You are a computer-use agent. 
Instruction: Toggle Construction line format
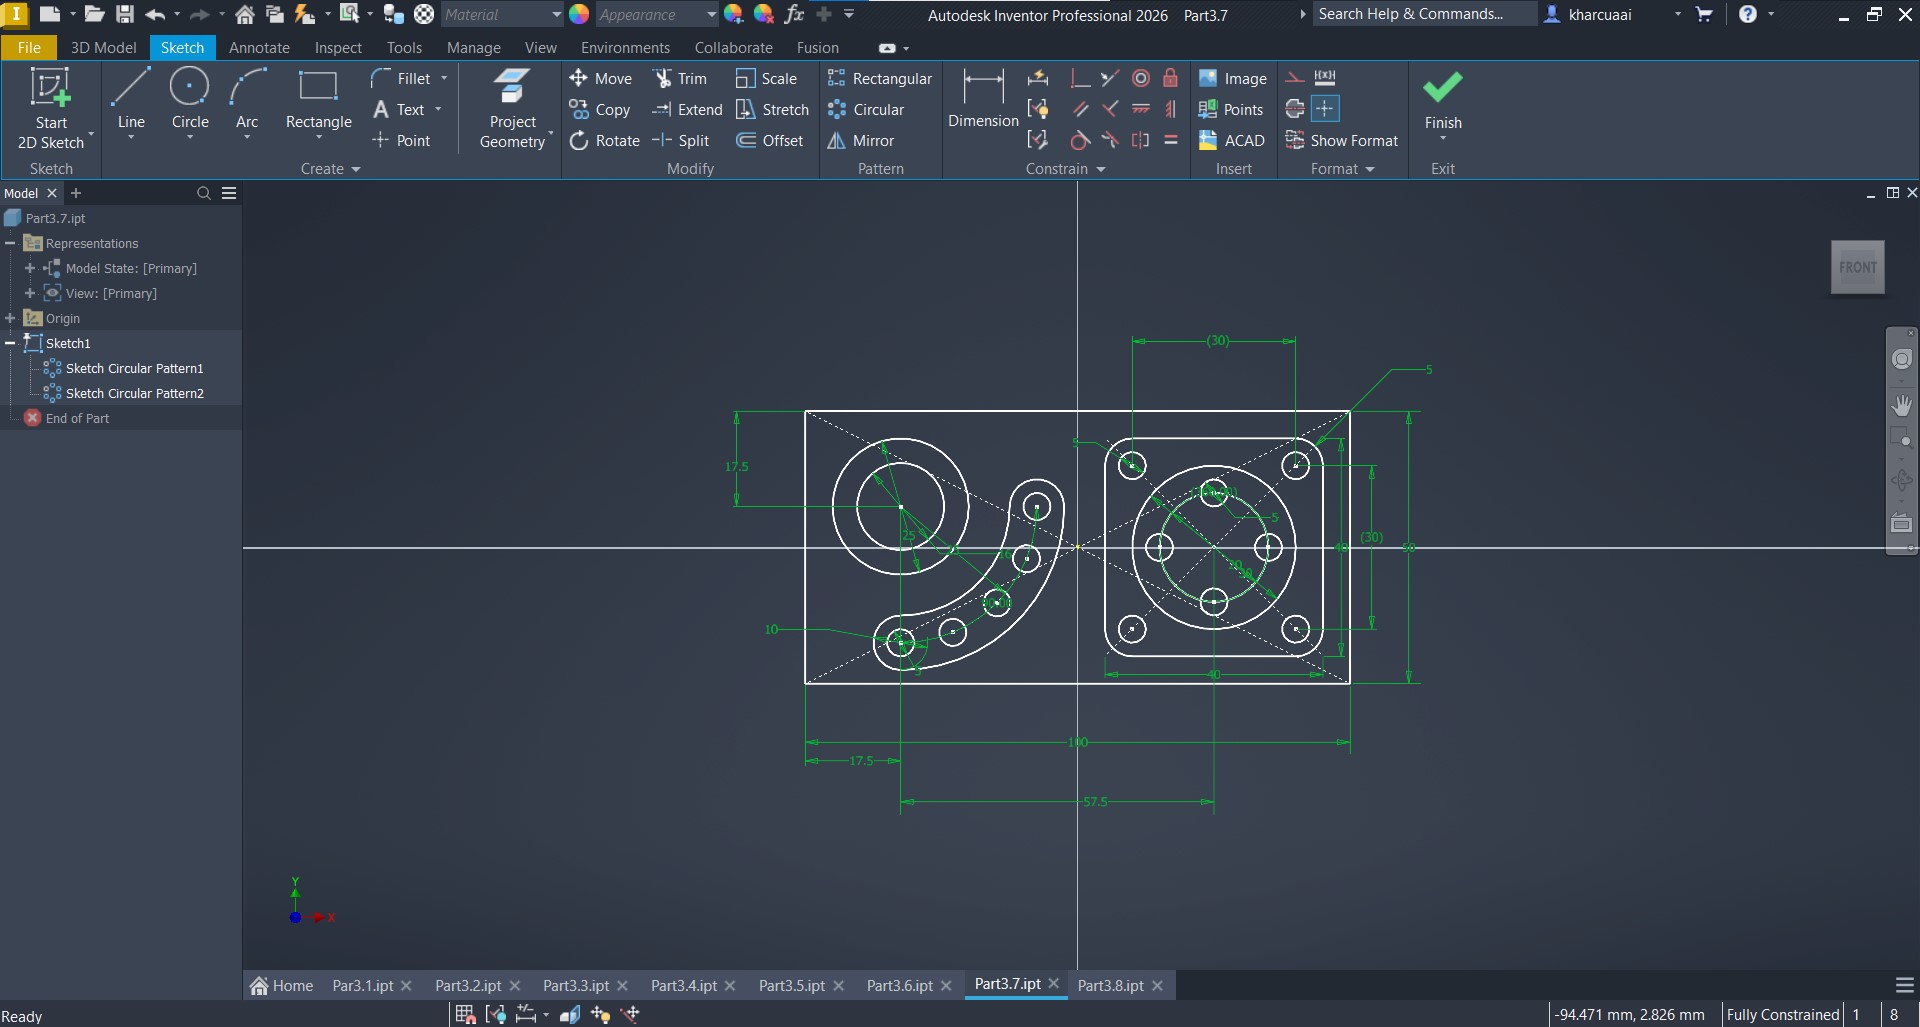tap(1295, 78)
